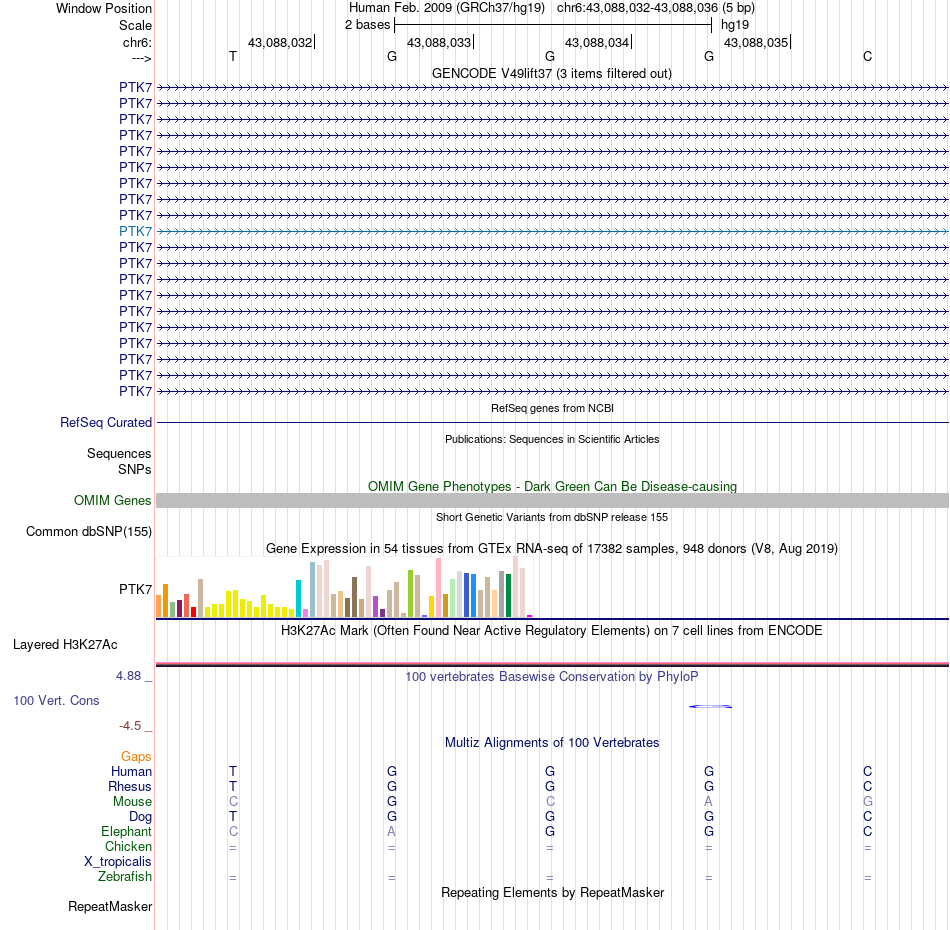
Task: Click the 4.88 upper scale value
Action: point(128,676)
